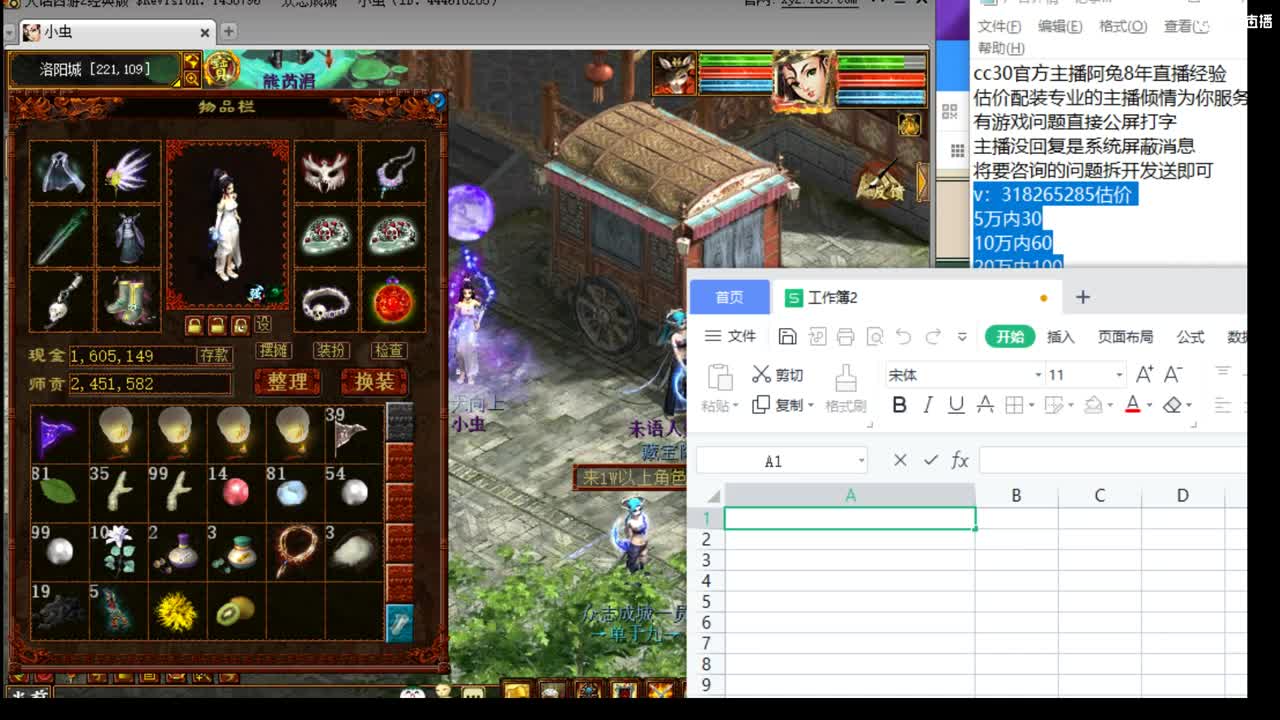Expand the Name Box dropdown for A1
1280x720 pixels.
click(x=861, y=461)
